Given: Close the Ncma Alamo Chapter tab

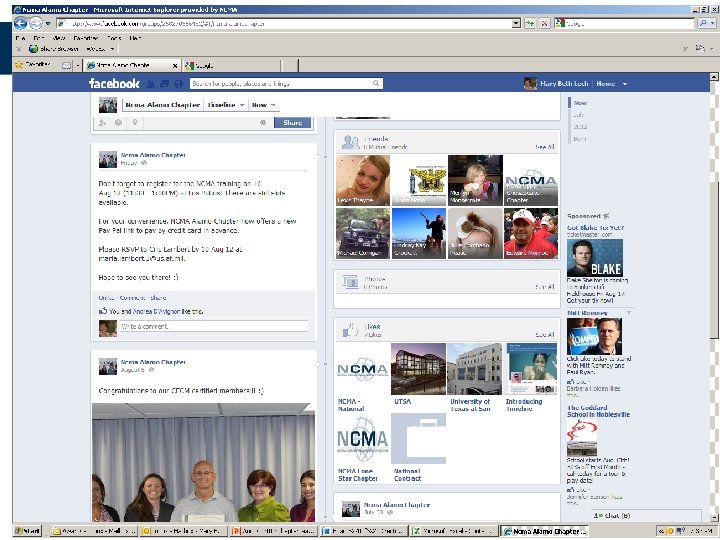Looking at the screenshot, I should (x=174, y=66).
